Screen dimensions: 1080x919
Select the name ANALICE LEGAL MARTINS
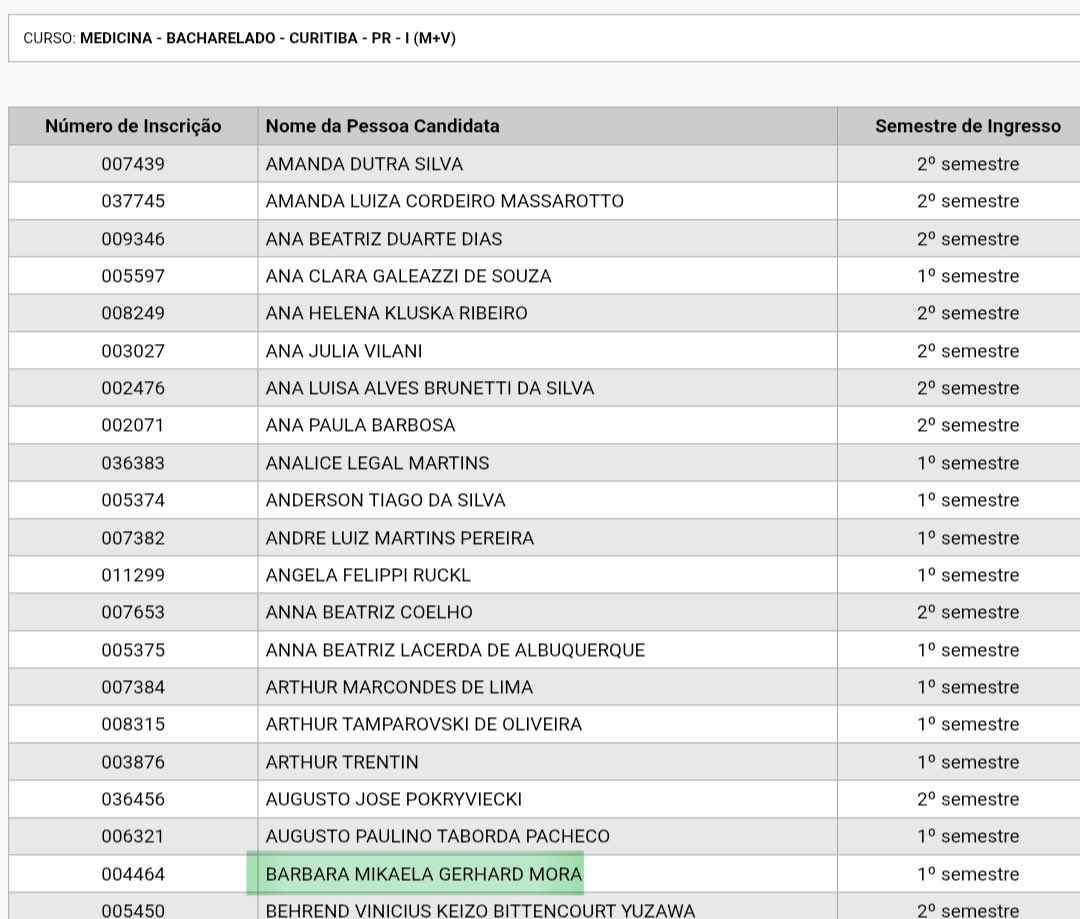point(377,463)
